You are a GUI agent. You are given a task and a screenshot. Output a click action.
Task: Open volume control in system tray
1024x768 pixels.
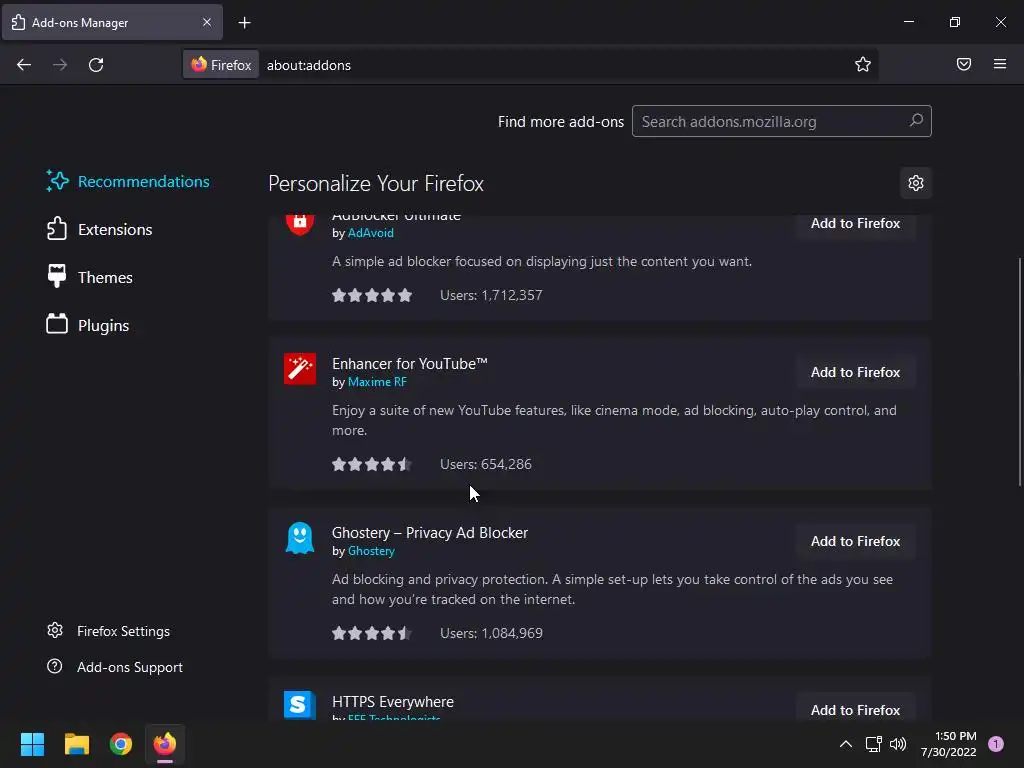898,744
